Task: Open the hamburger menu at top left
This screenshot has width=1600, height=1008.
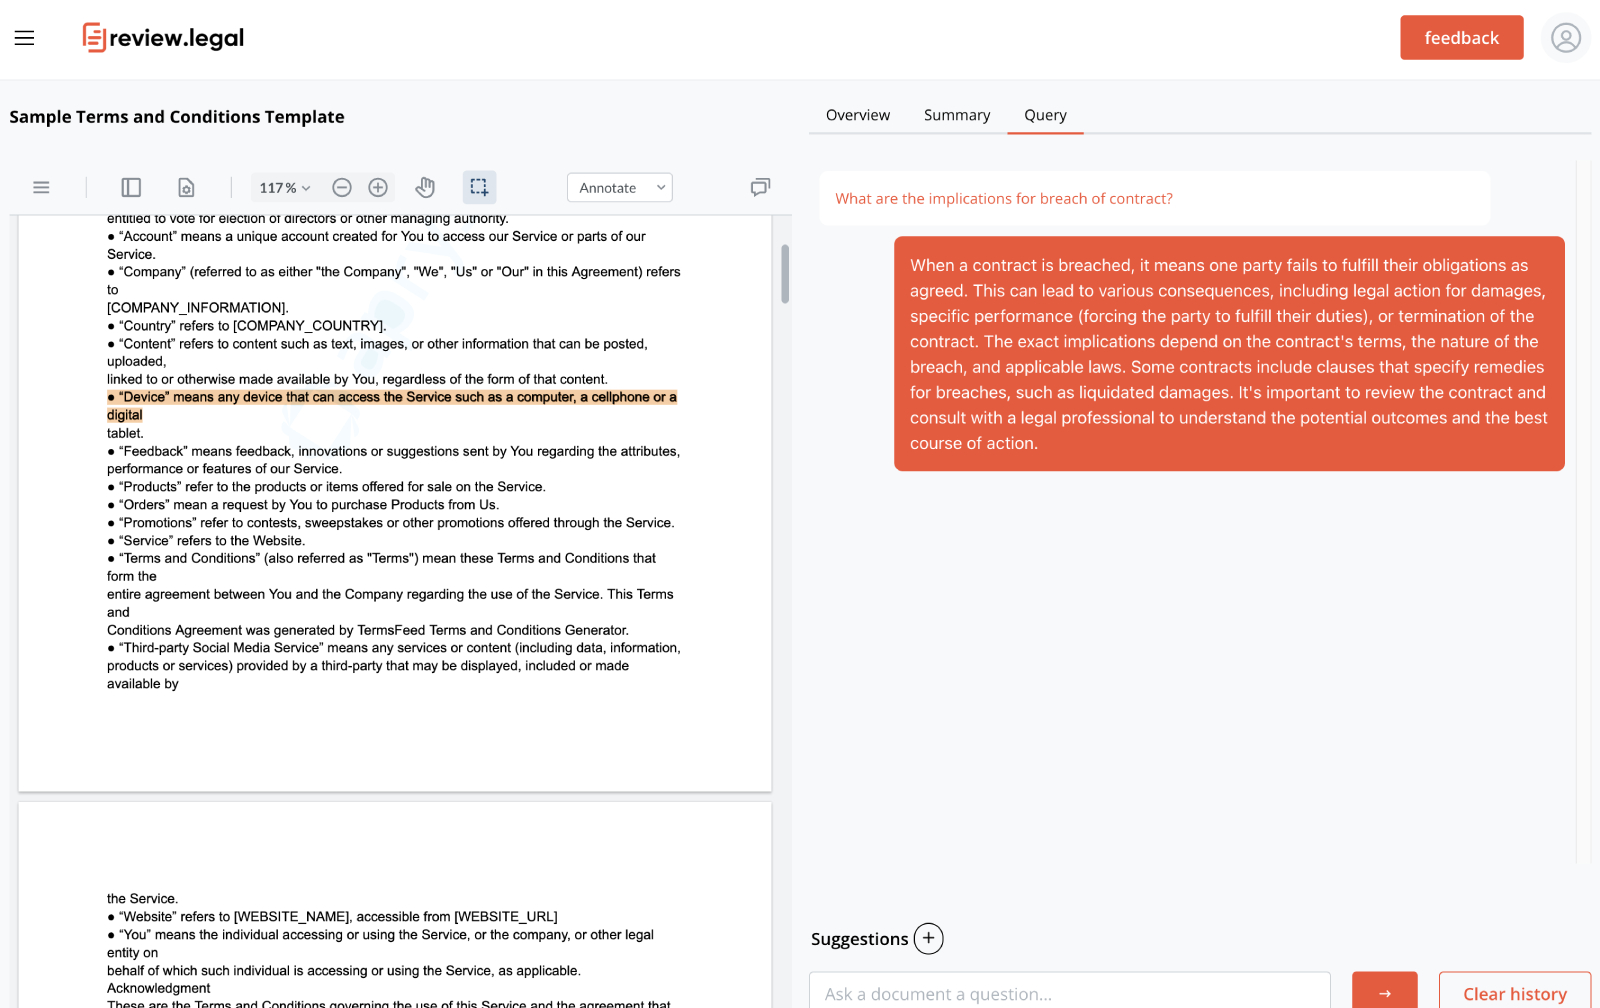Action: click(24, 38)
